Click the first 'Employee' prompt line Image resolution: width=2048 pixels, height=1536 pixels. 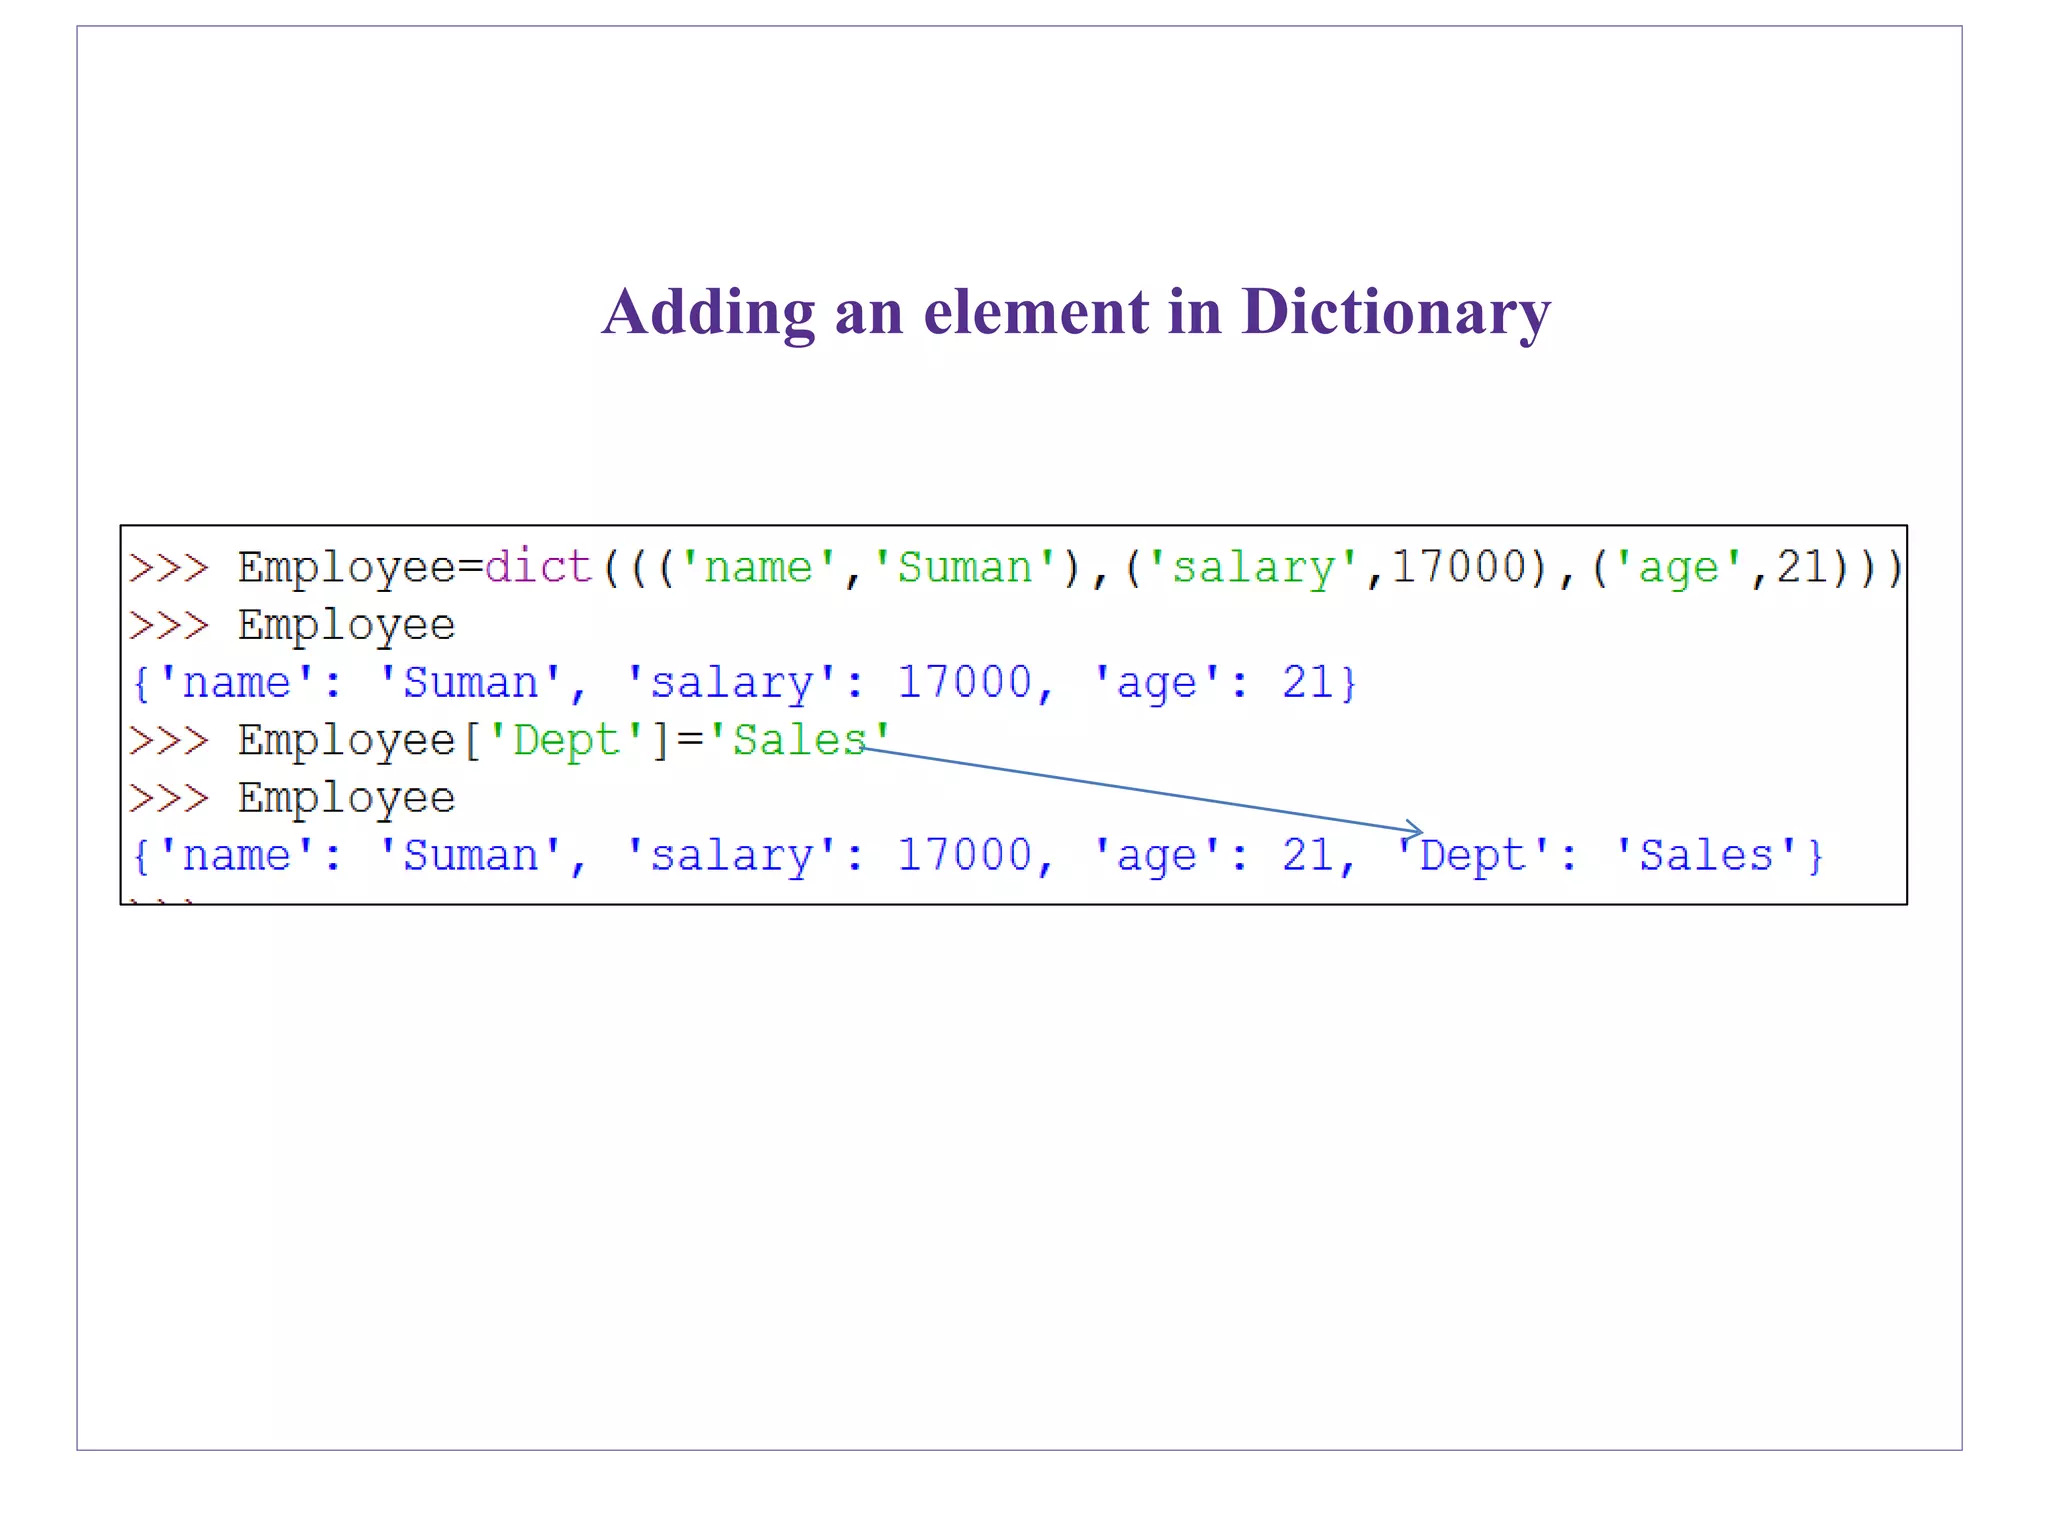(x=293, y=627)
